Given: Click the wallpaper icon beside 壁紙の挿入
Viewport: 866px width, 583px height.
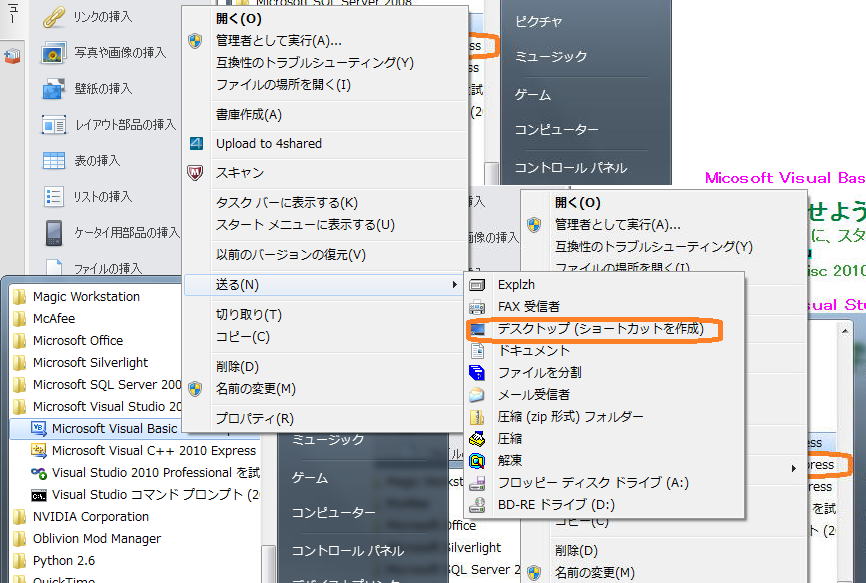Looking at the screenshot, I should coord(54,89).
